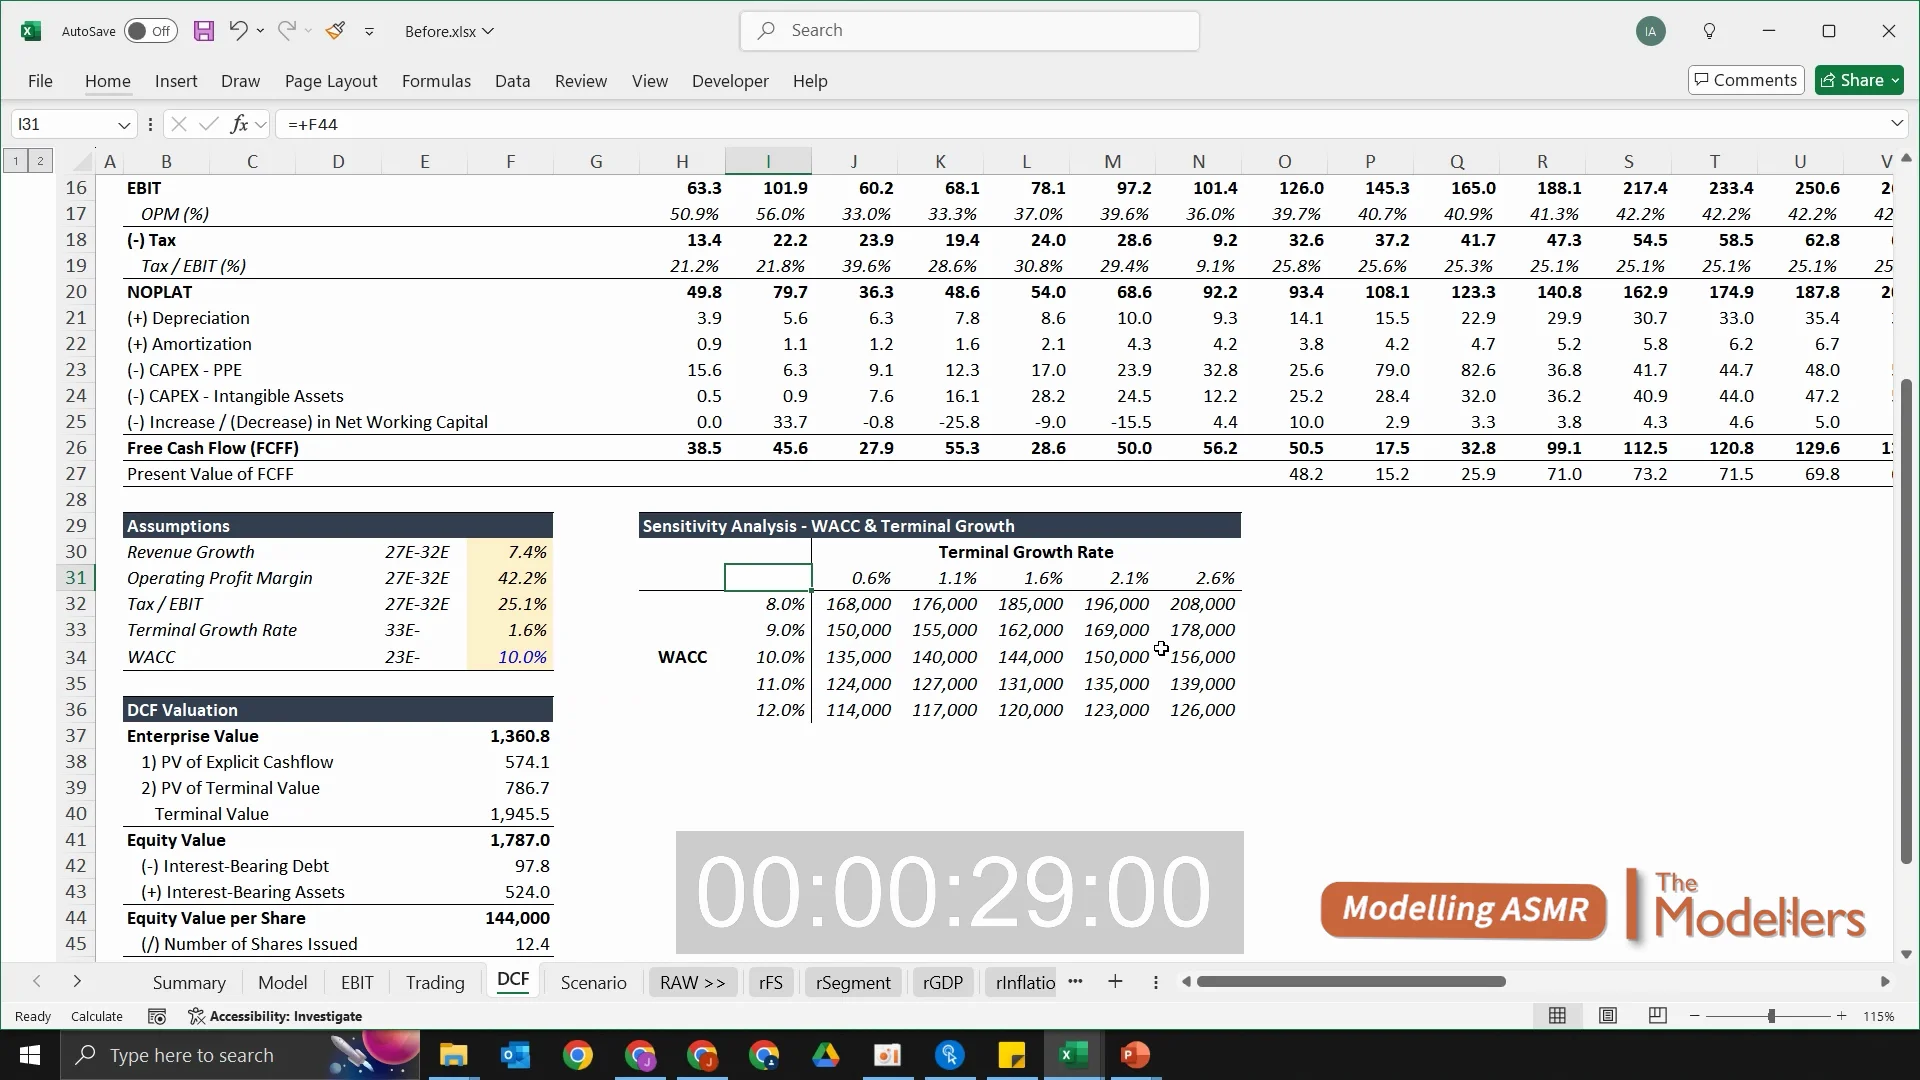
Task: Click the Normal view grid icon
Action: point(1557,1016)
